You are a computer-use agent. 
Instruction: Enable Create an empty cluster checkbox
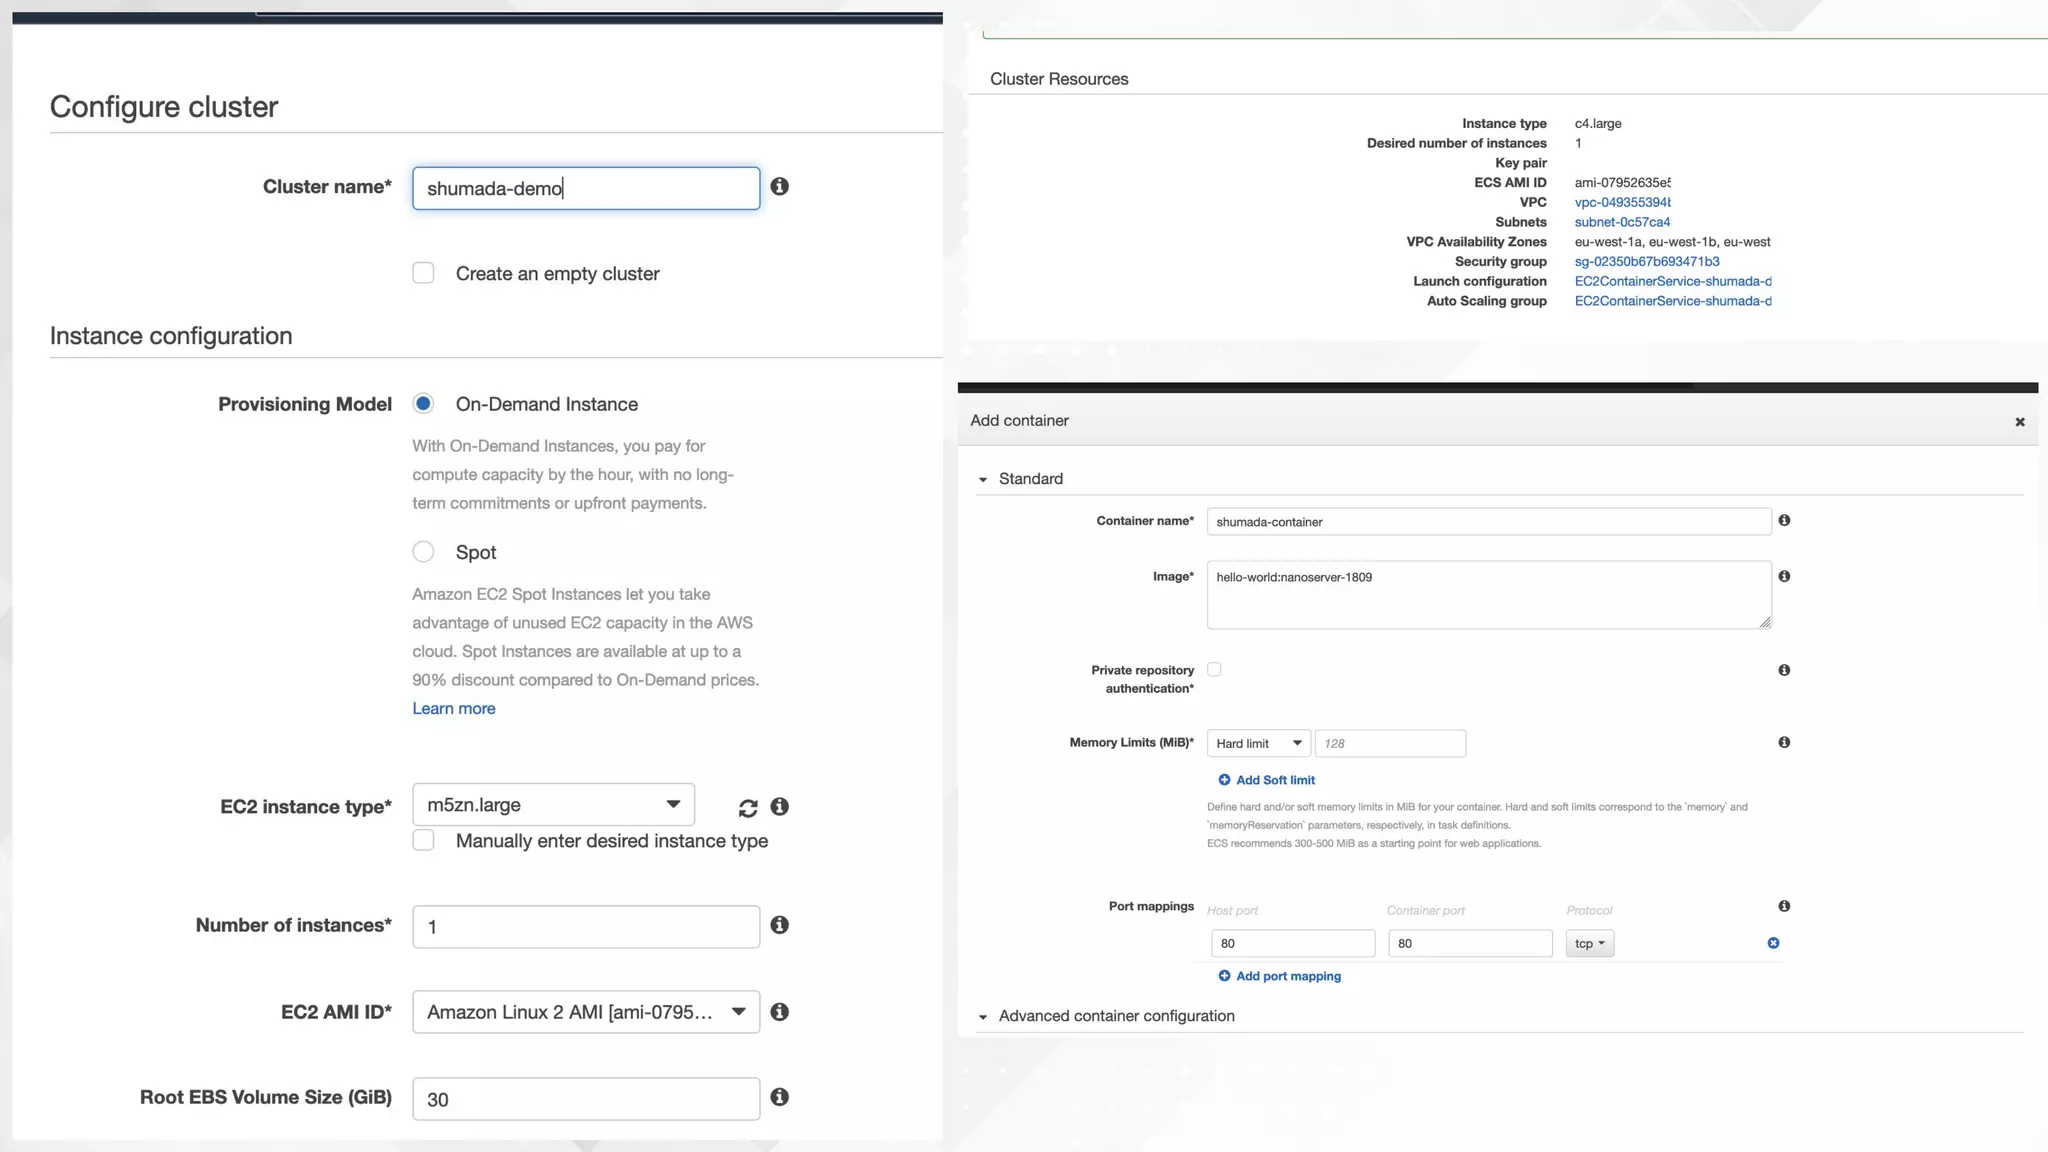[x=424, y=274]
